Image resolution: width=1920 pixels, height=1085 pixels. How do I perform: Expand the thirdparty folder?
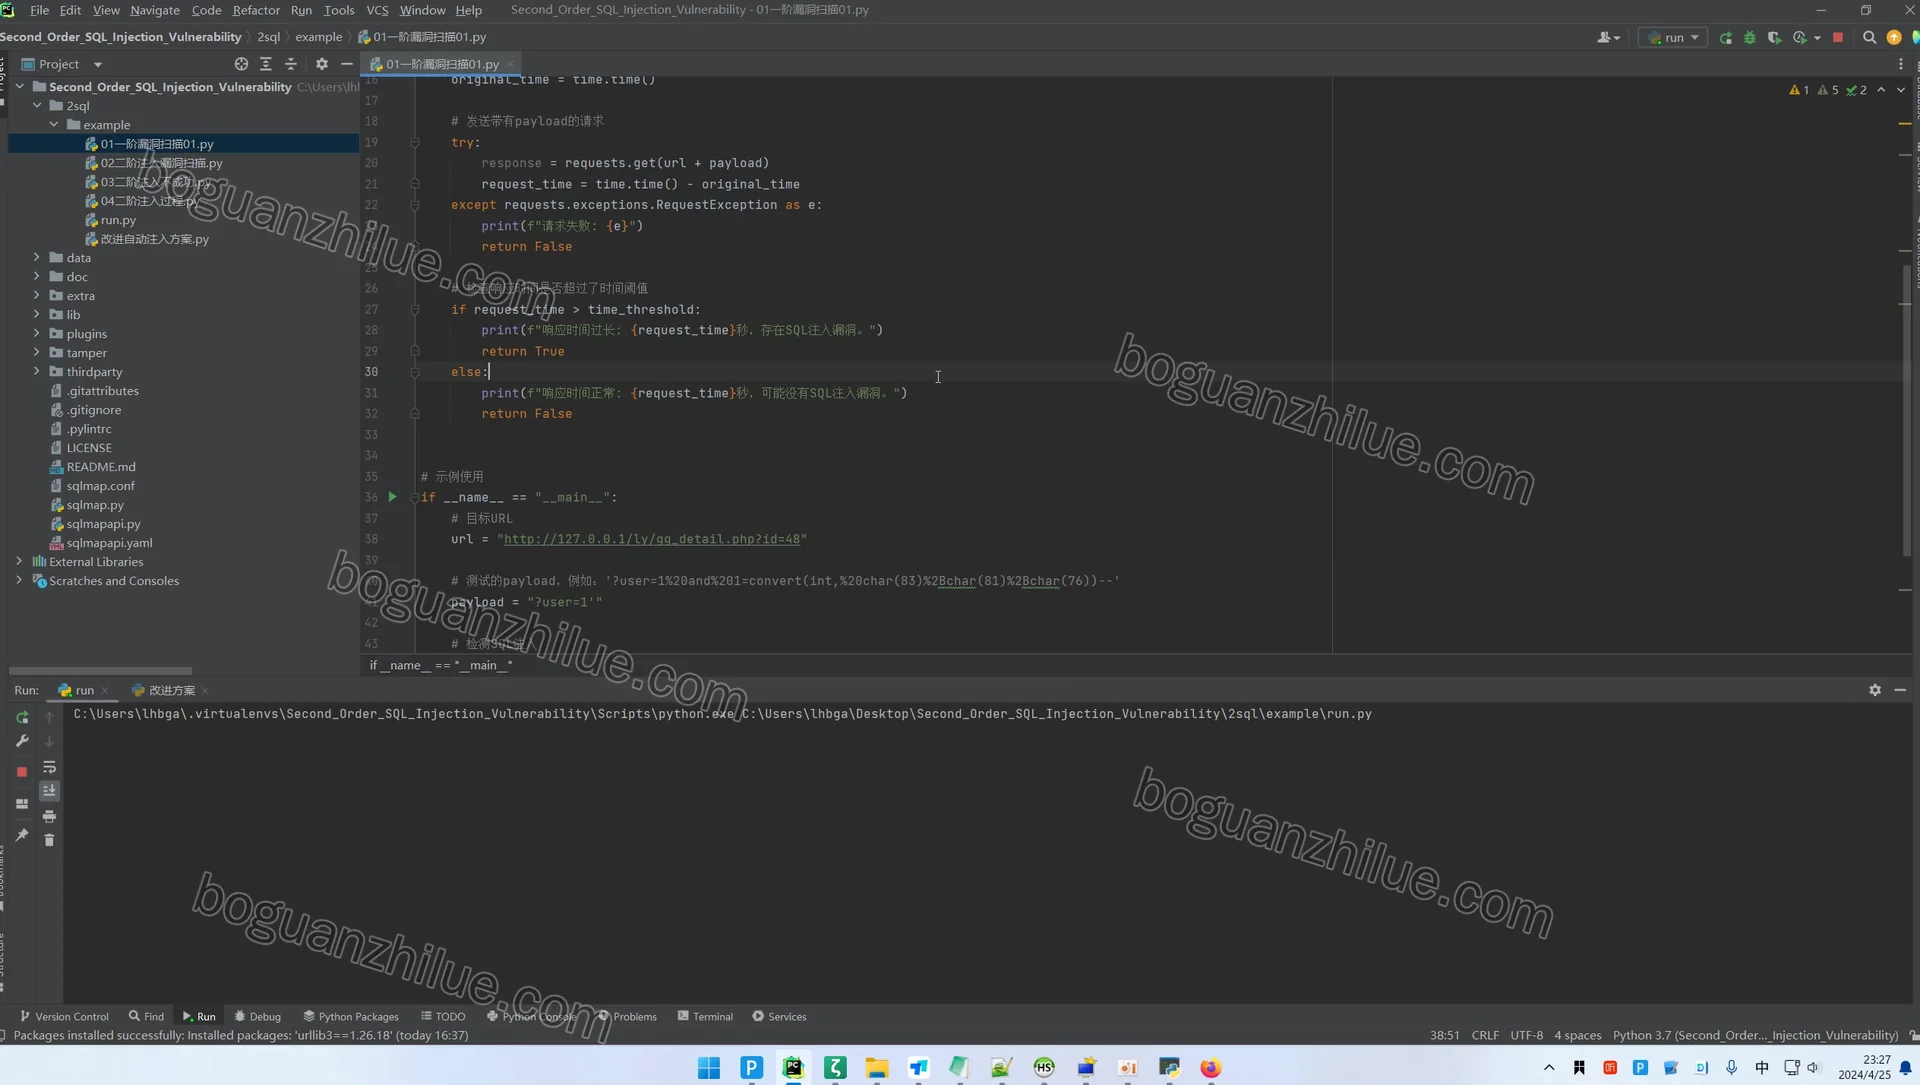coord(37,371)
